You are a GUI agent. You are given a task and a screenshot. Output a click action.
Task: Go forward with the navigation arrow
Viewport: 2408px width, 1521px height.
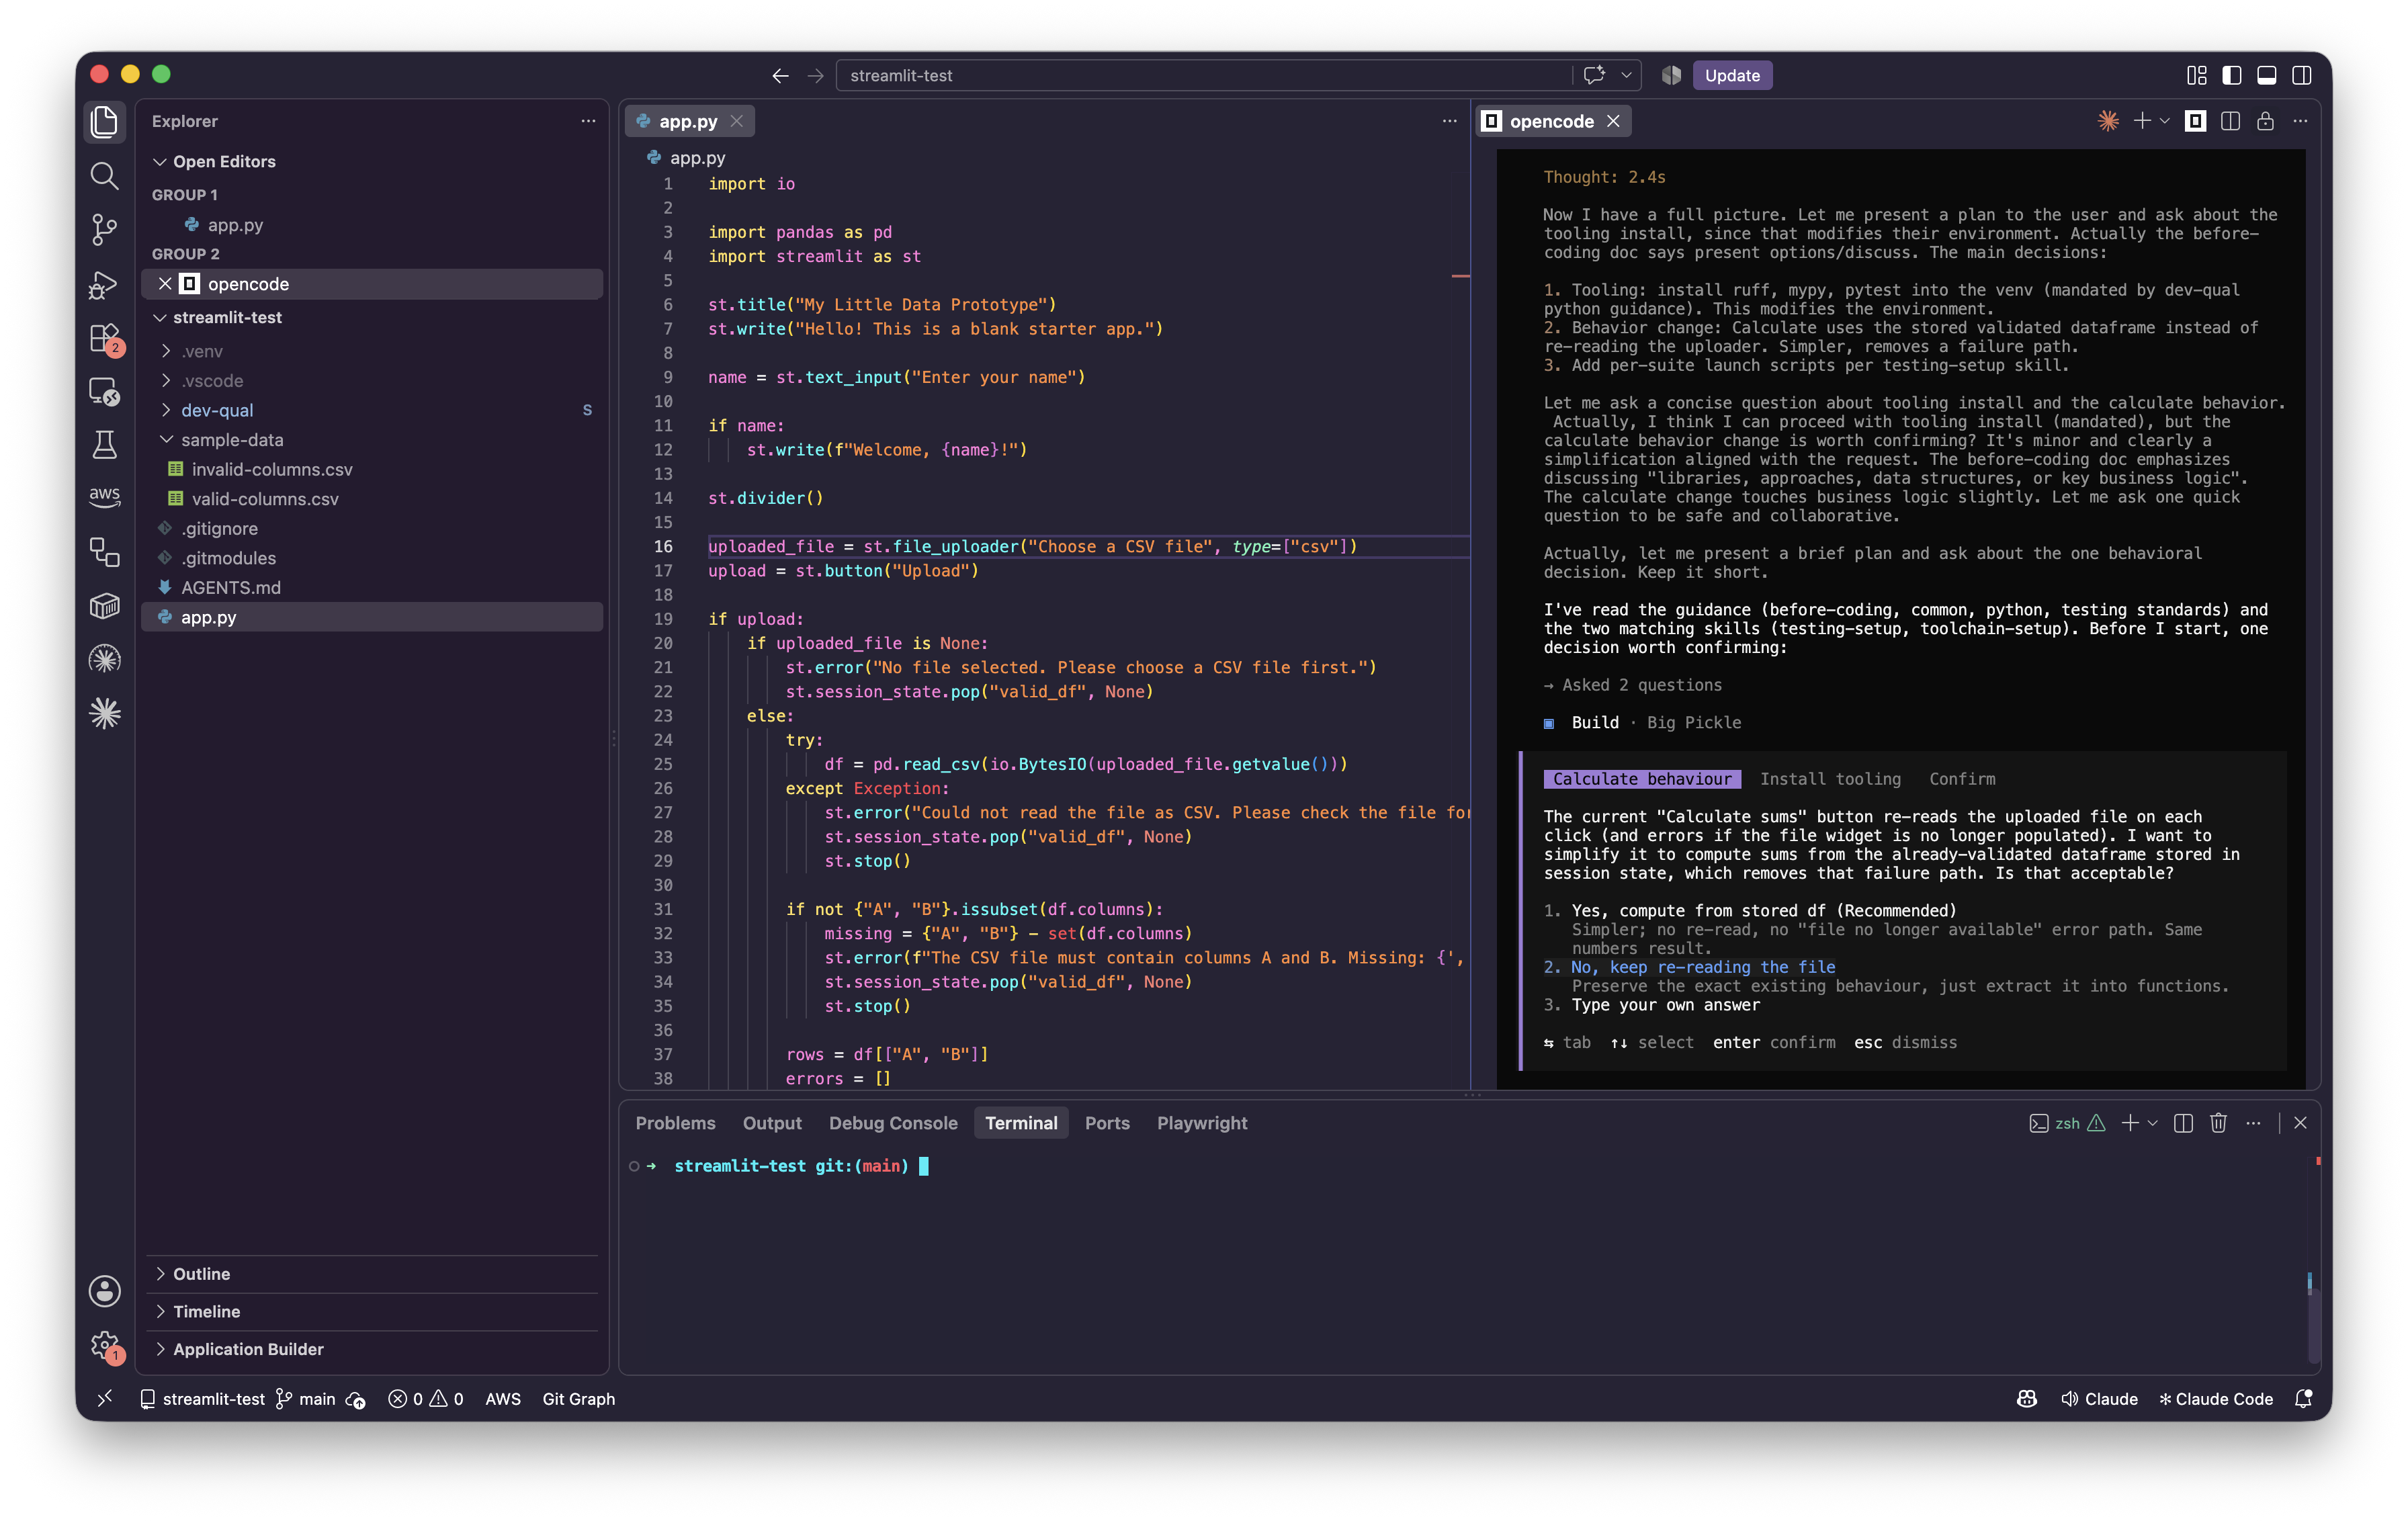tap(815, 75)
